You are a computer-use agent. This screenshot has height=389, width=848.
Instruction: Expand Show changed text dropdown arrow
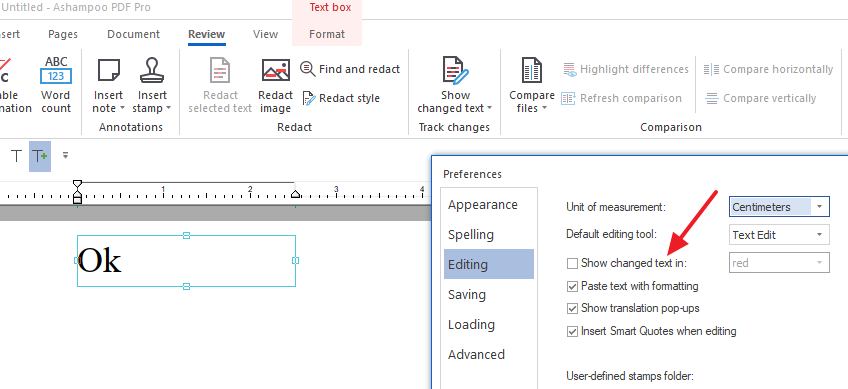click(x=489, y=108)
